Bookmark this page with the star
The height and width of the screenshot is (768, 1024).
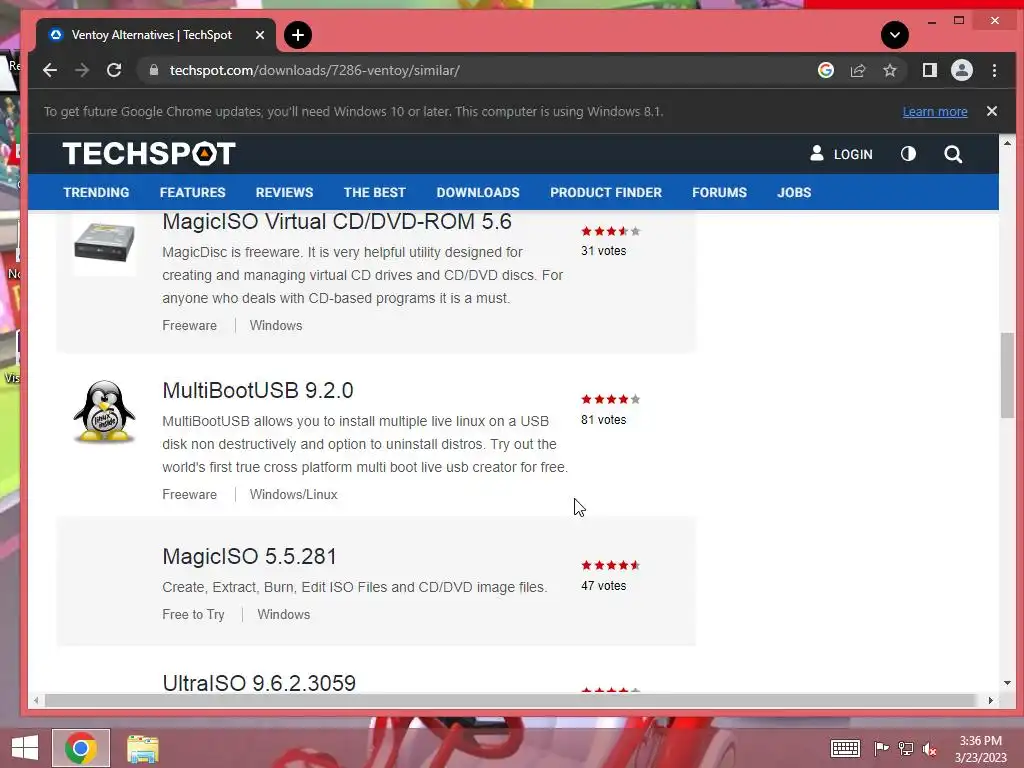point(889,71)
